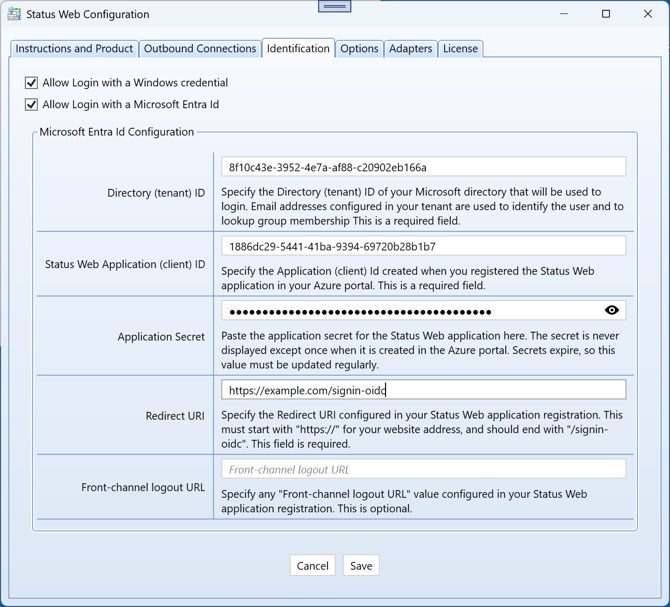Edit the Redirect URI field
670x607 pixels.
(423, 390)
